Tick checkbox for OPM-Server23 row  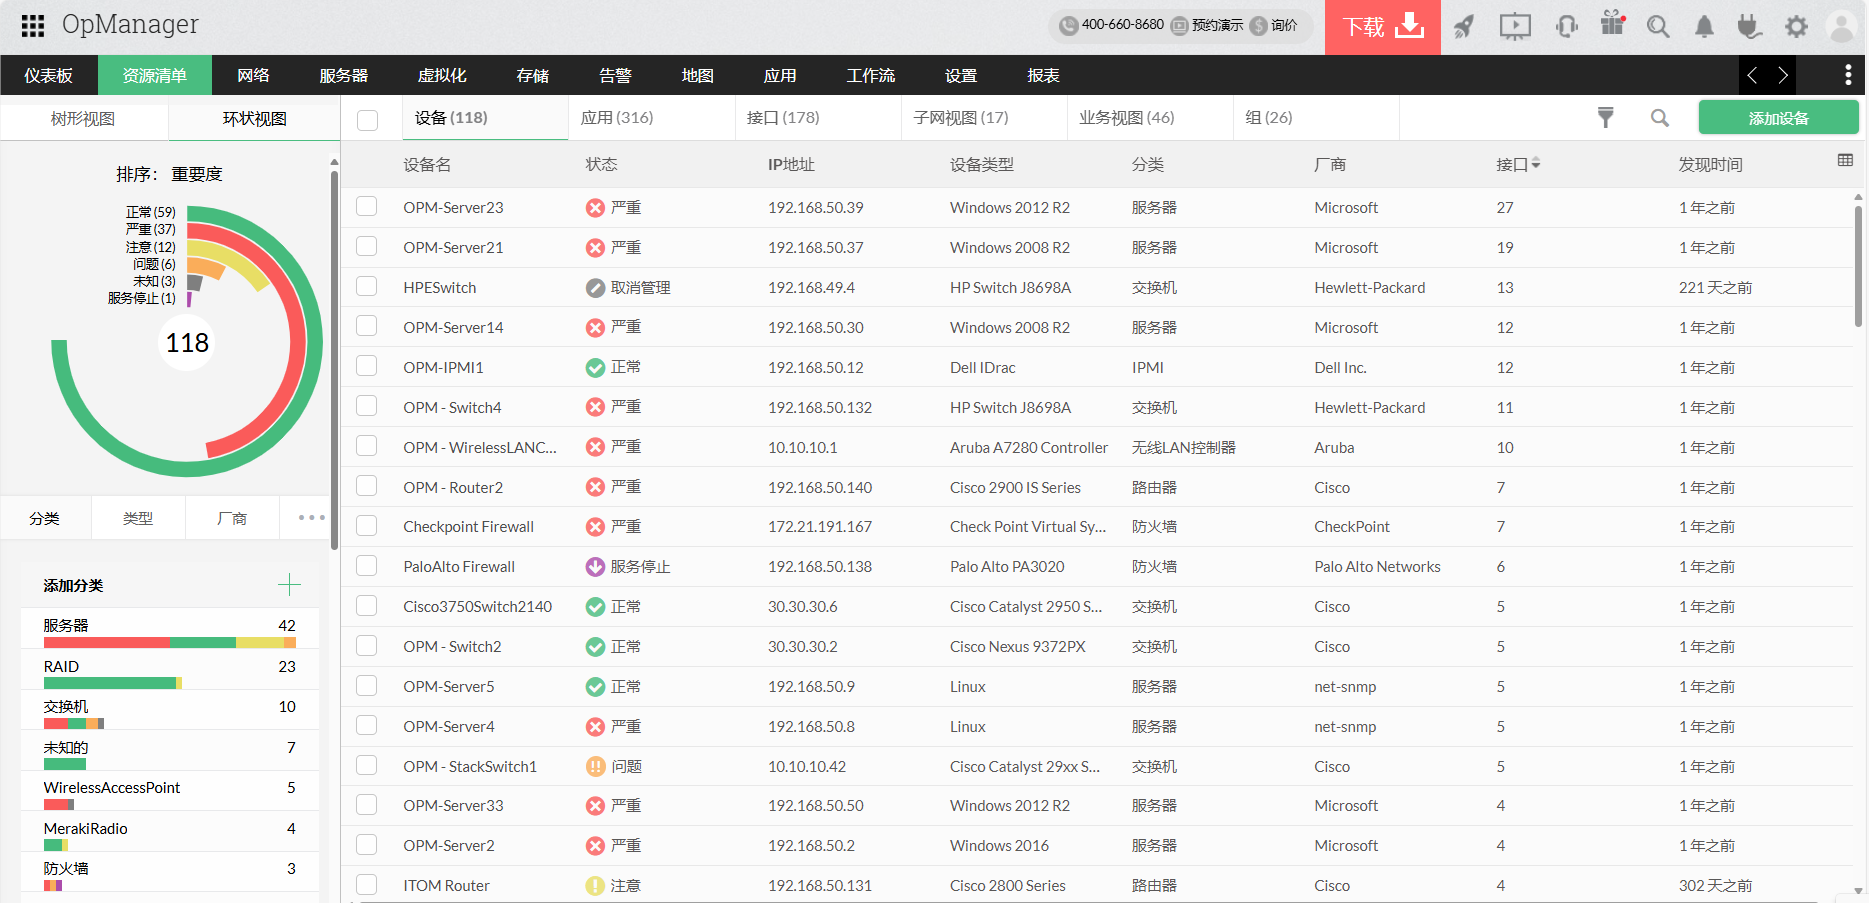[367, 207]
